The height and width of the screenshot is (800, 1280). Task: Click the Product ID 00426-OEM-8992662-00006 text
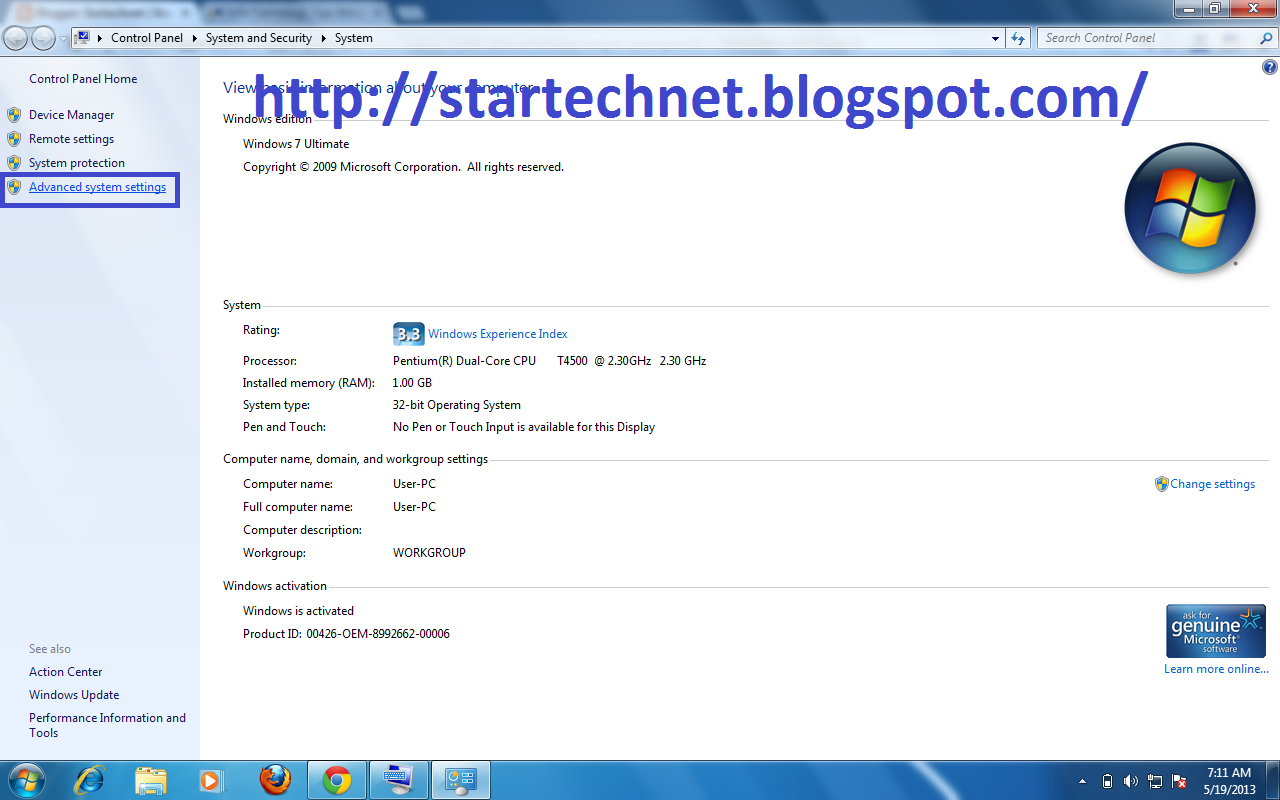click(x=346, y=634)
